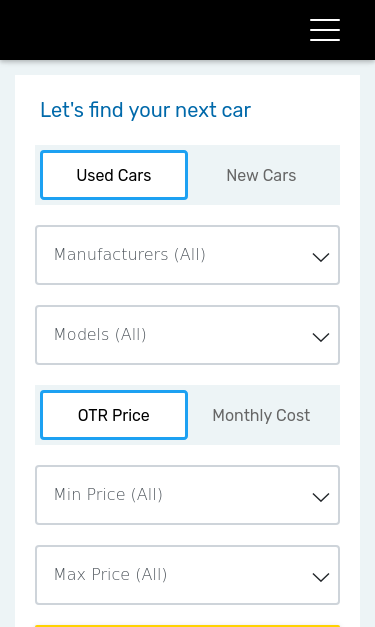Screen dimensions: 375x627
Task: Open the hamburger navigation menu
Action: [325, 30]
